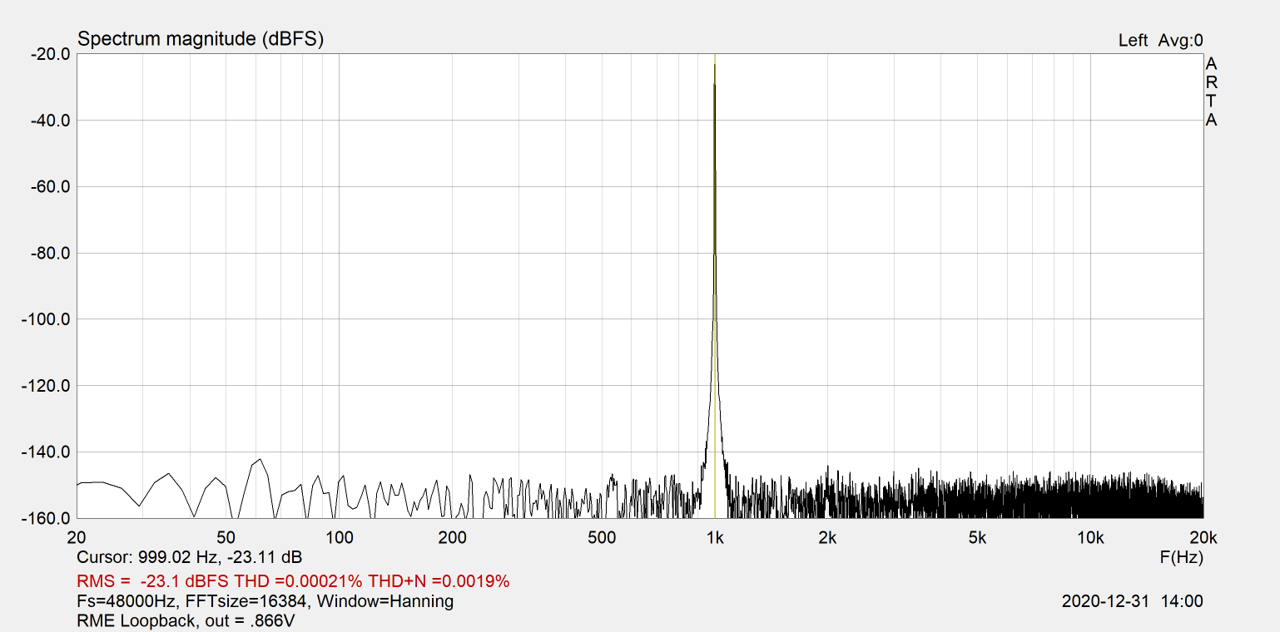Click the '1k' frequency axis label
This screenshot has width=1280, height=632.
(714, 537)
